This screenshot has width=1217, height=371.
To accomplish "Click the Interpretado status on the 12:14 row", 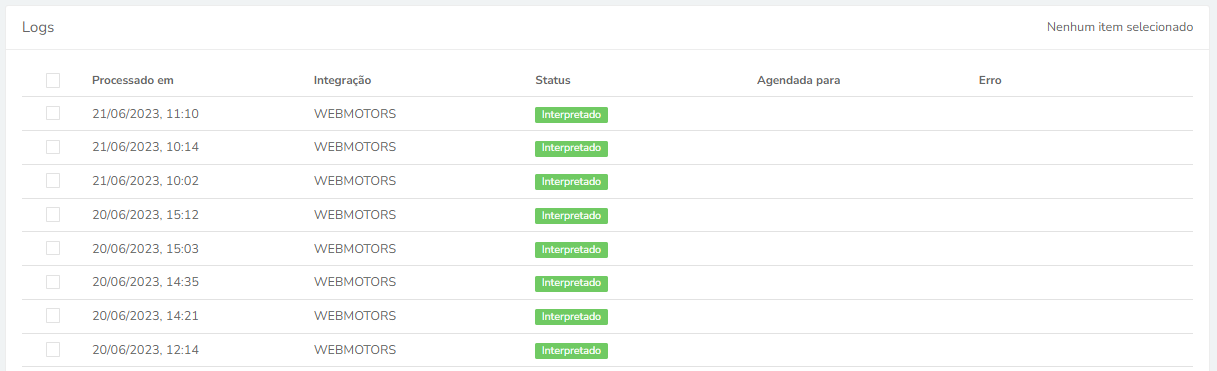I will click(571, 351).
